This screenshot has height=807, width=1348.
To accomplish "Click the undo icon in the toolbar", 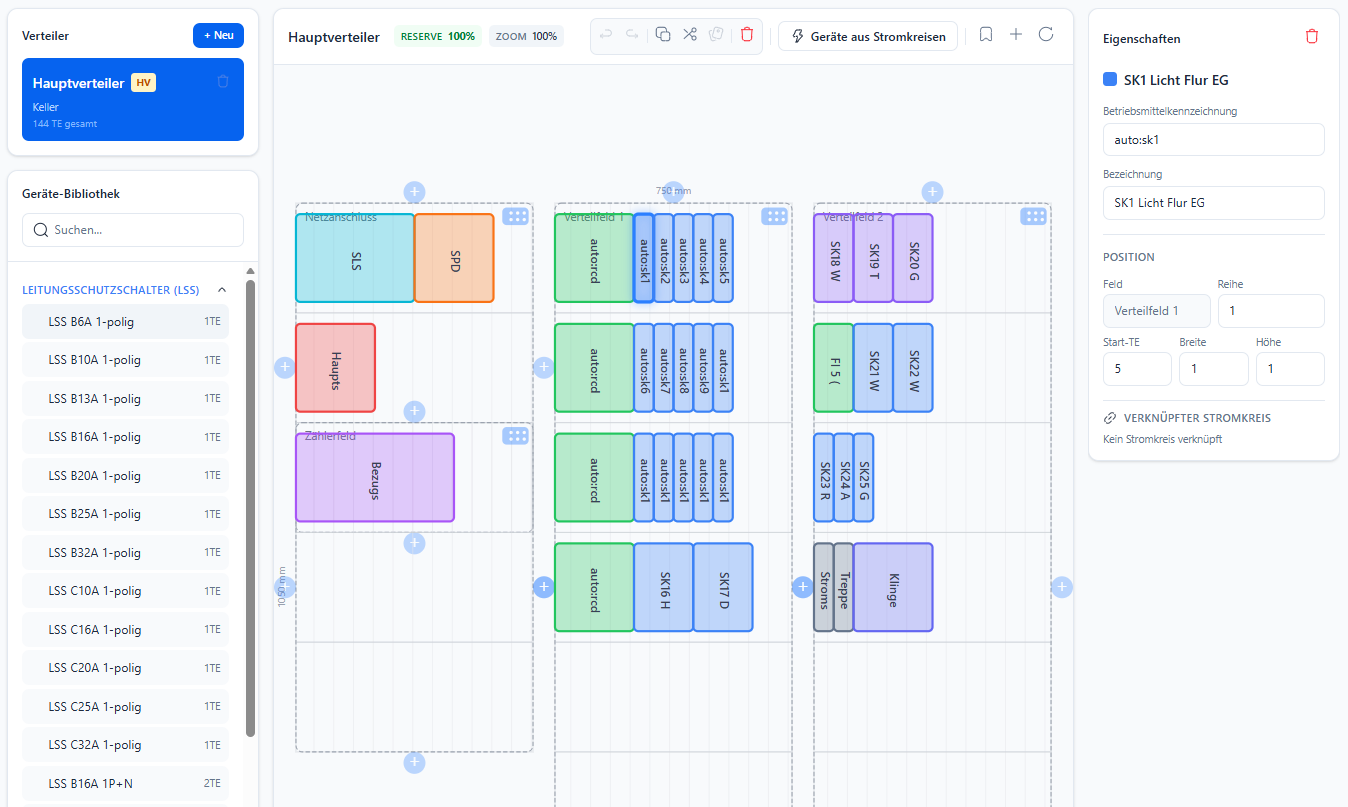I will pyautogui.click(x=605, y=33).
